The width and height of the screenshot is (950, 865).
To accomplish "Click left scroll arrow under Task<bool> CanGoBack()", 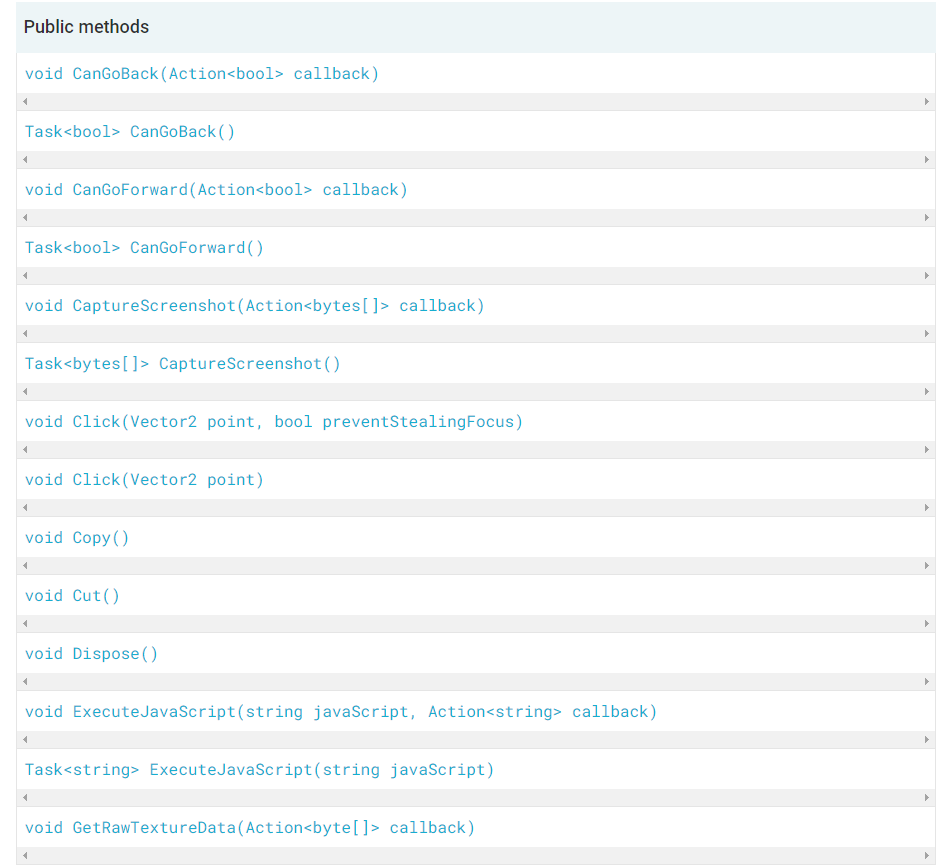I will [25, 160].
